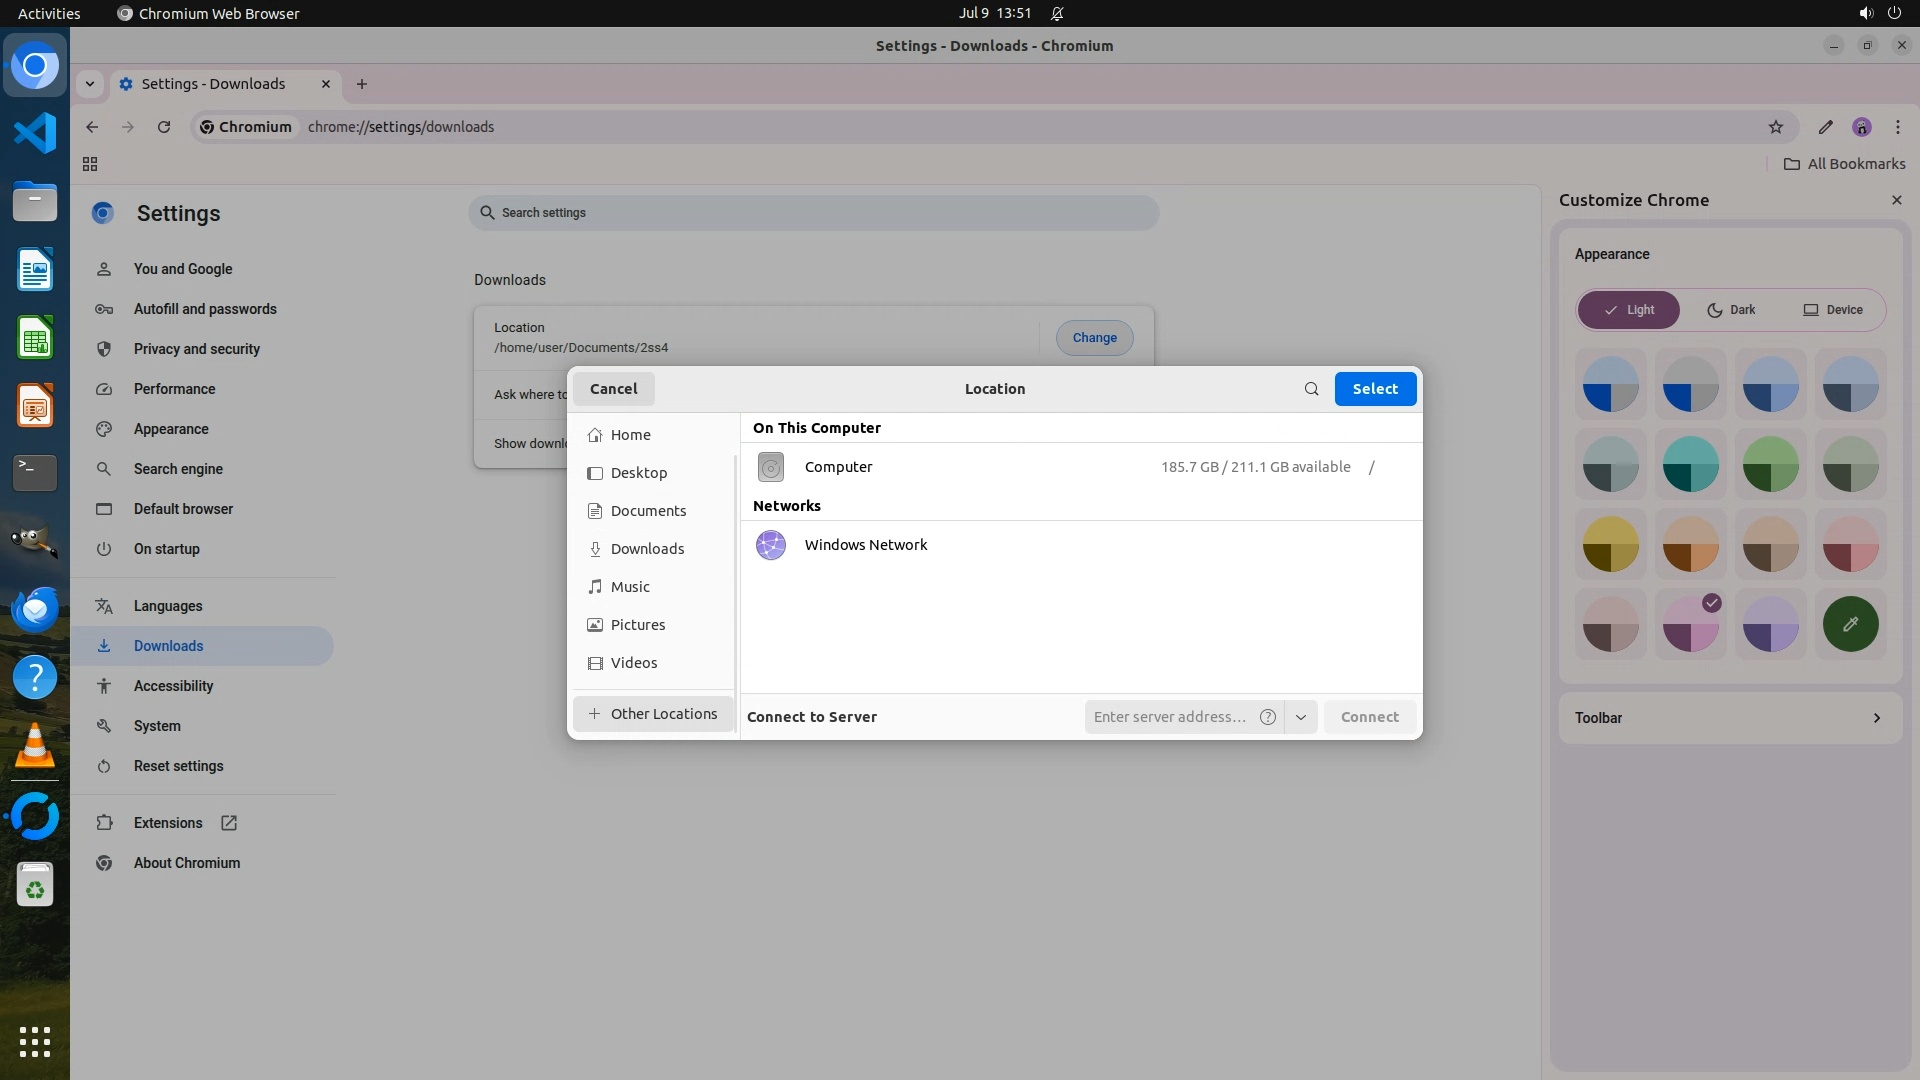The height and width of the screenshot is (1080, 1920).
Task: Choose the Device appearance mode
Action: 1832,310
